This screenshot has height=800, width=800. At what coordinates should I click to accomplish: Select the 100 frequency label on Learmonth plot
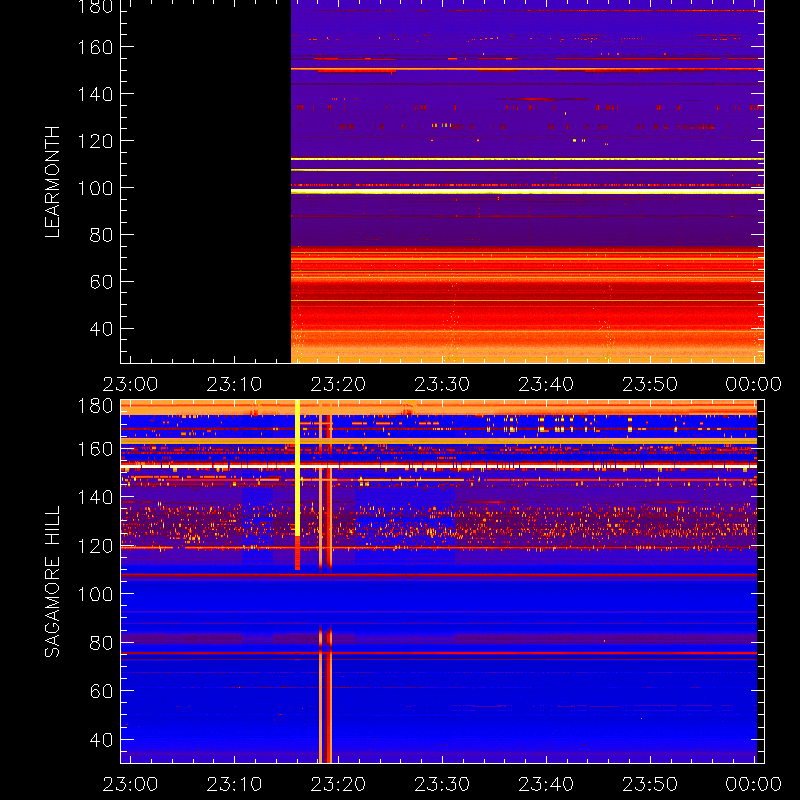point(95,188)
